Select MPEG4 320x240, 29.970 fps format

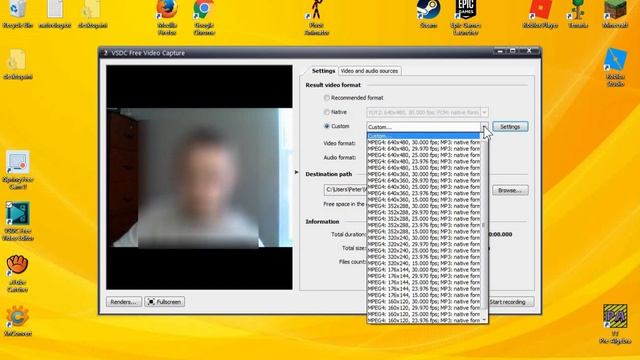coord(423,244)
